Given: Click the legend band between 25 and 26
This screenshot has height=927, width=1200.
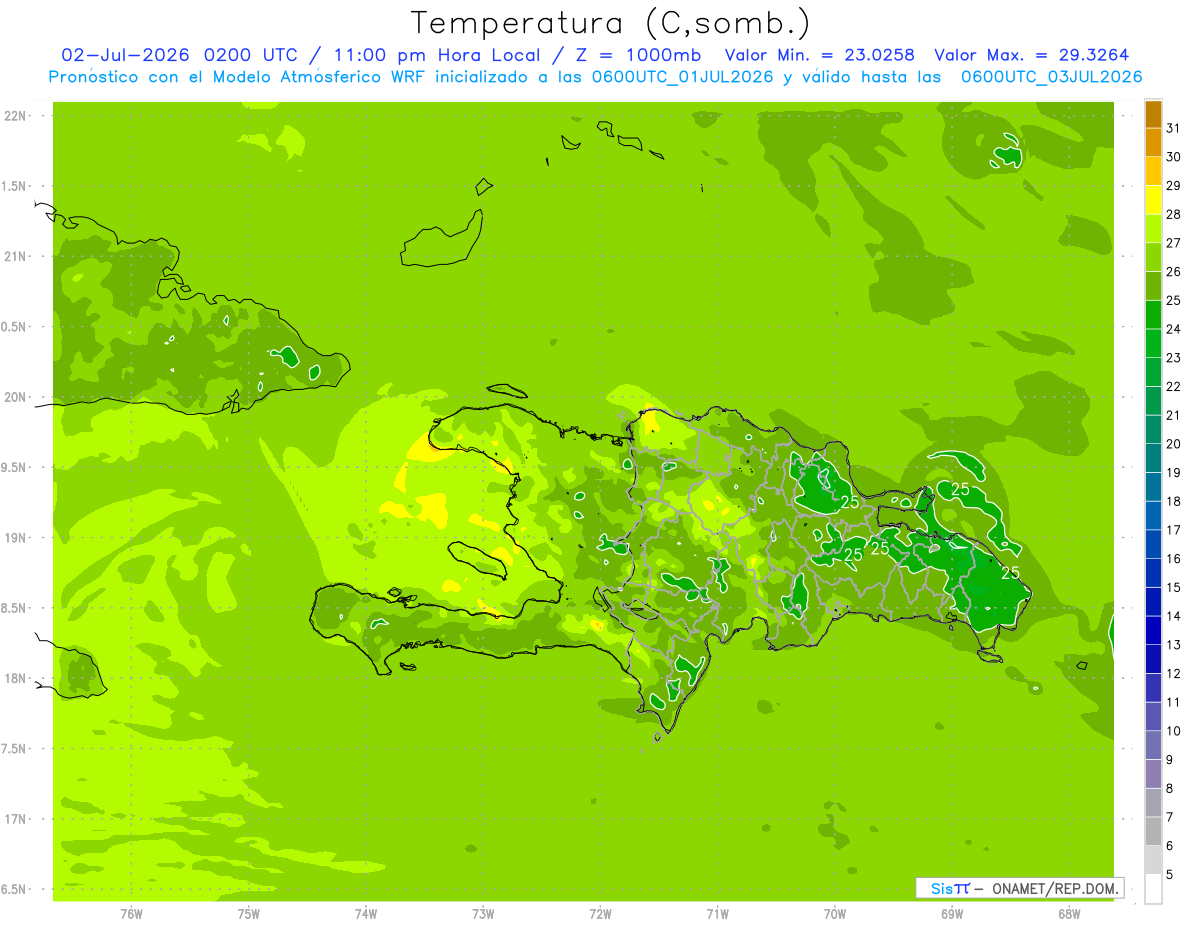Looking at the screenshot, I should click(x=1153, y=286).
